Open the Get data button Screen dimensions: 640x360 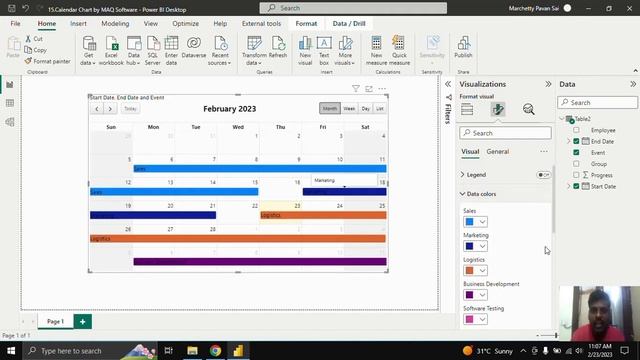(89, 51)
